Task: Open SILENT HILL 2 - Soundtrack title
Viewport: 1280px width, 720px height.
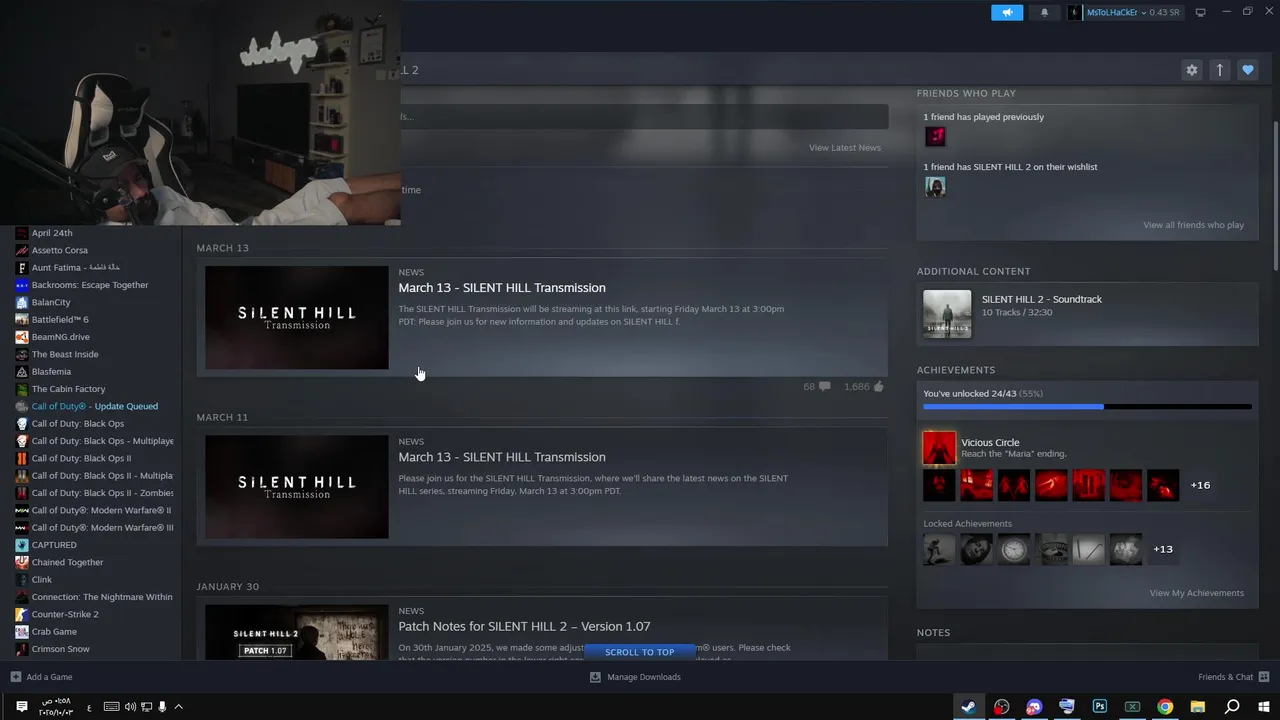Action: 1042,299
